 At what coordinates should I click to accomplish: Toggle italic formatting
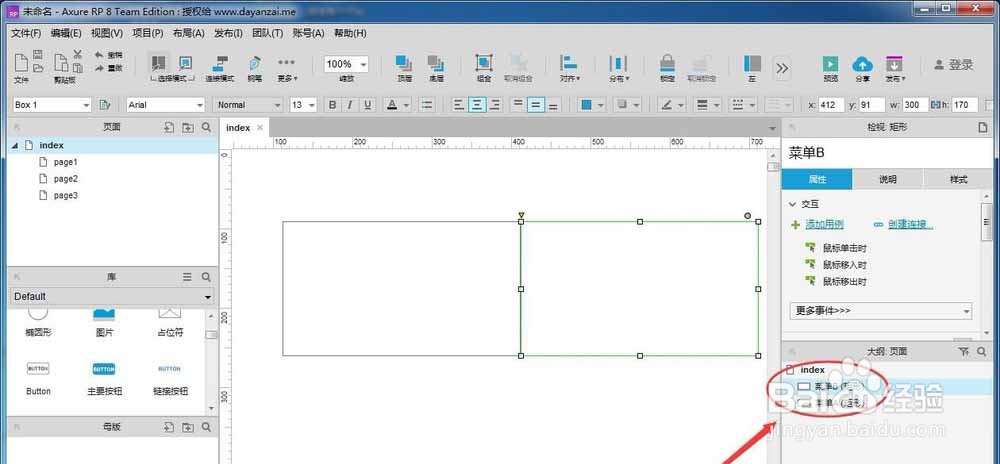tap(349, 105)
